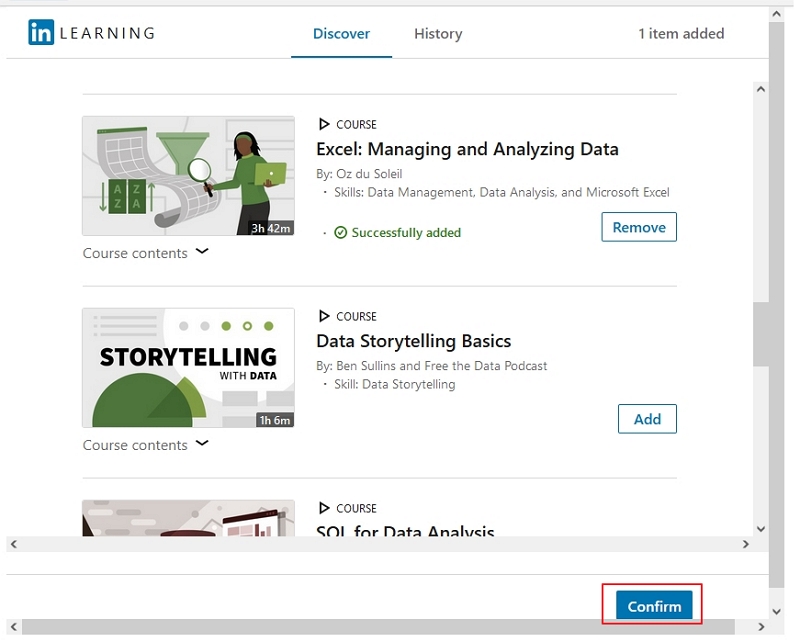Viewport: 800px width, 642px height.
Task: Click the play icon beside Excel course label
Action: click(x=324, y=124)
